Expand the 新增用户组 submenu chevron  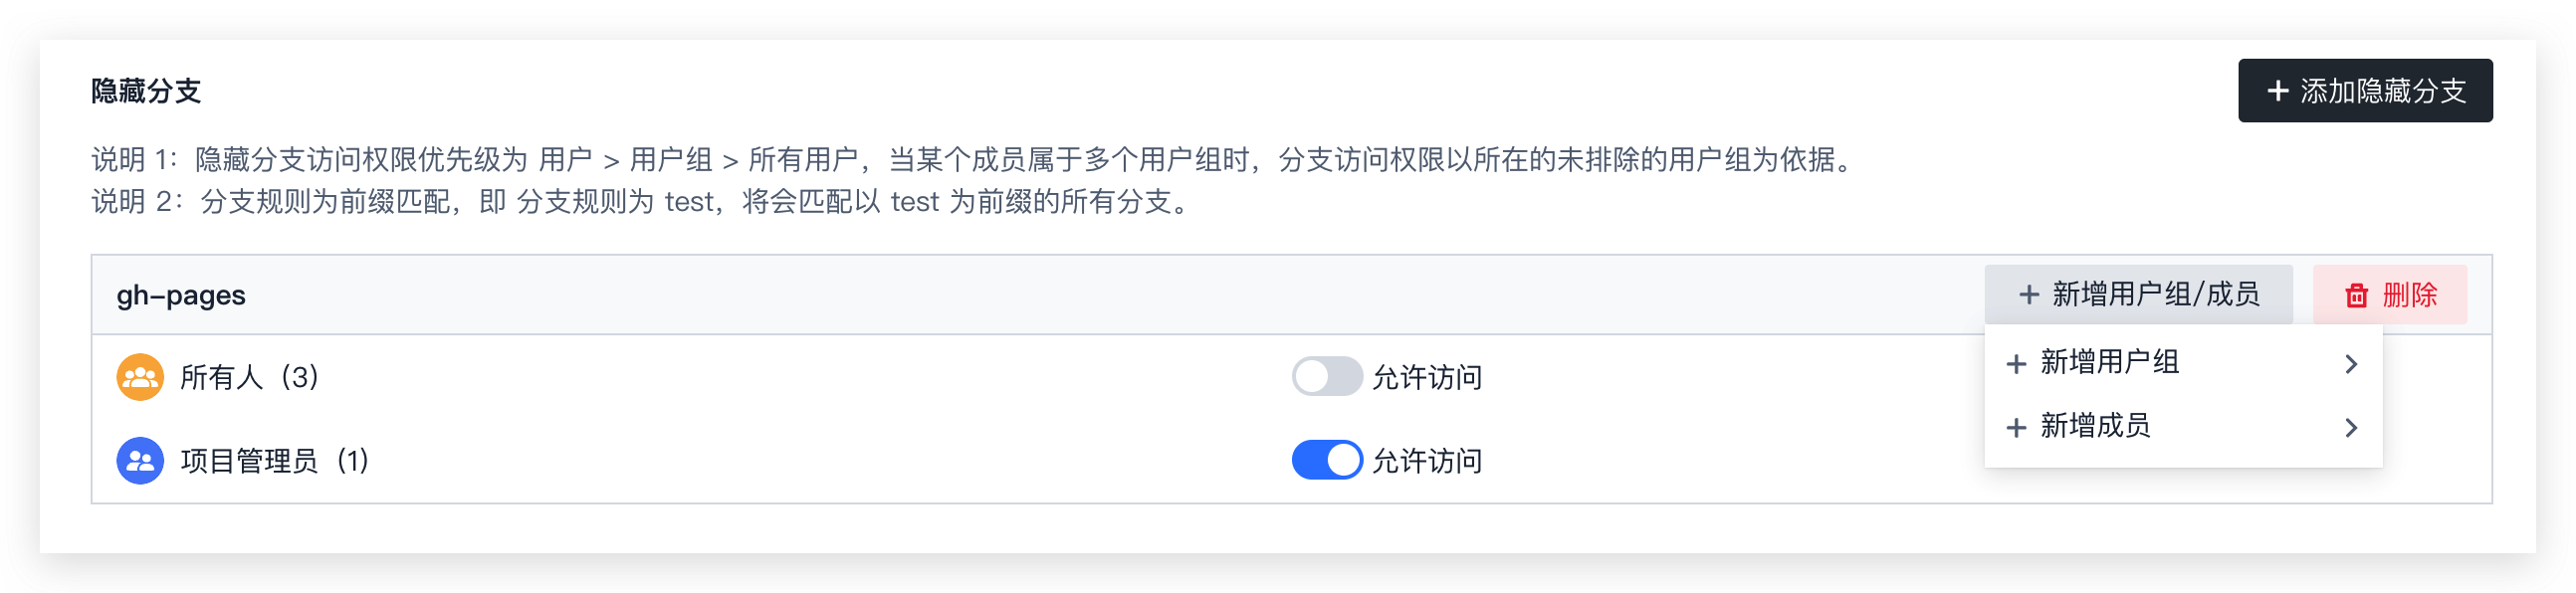pyautogui.click(x=2351, y=364)
